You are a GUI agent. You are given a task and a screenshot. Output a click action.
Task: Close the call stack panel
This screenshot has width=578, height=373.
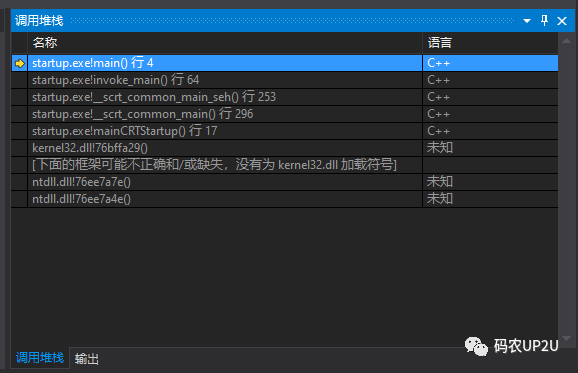click(562, 21)
